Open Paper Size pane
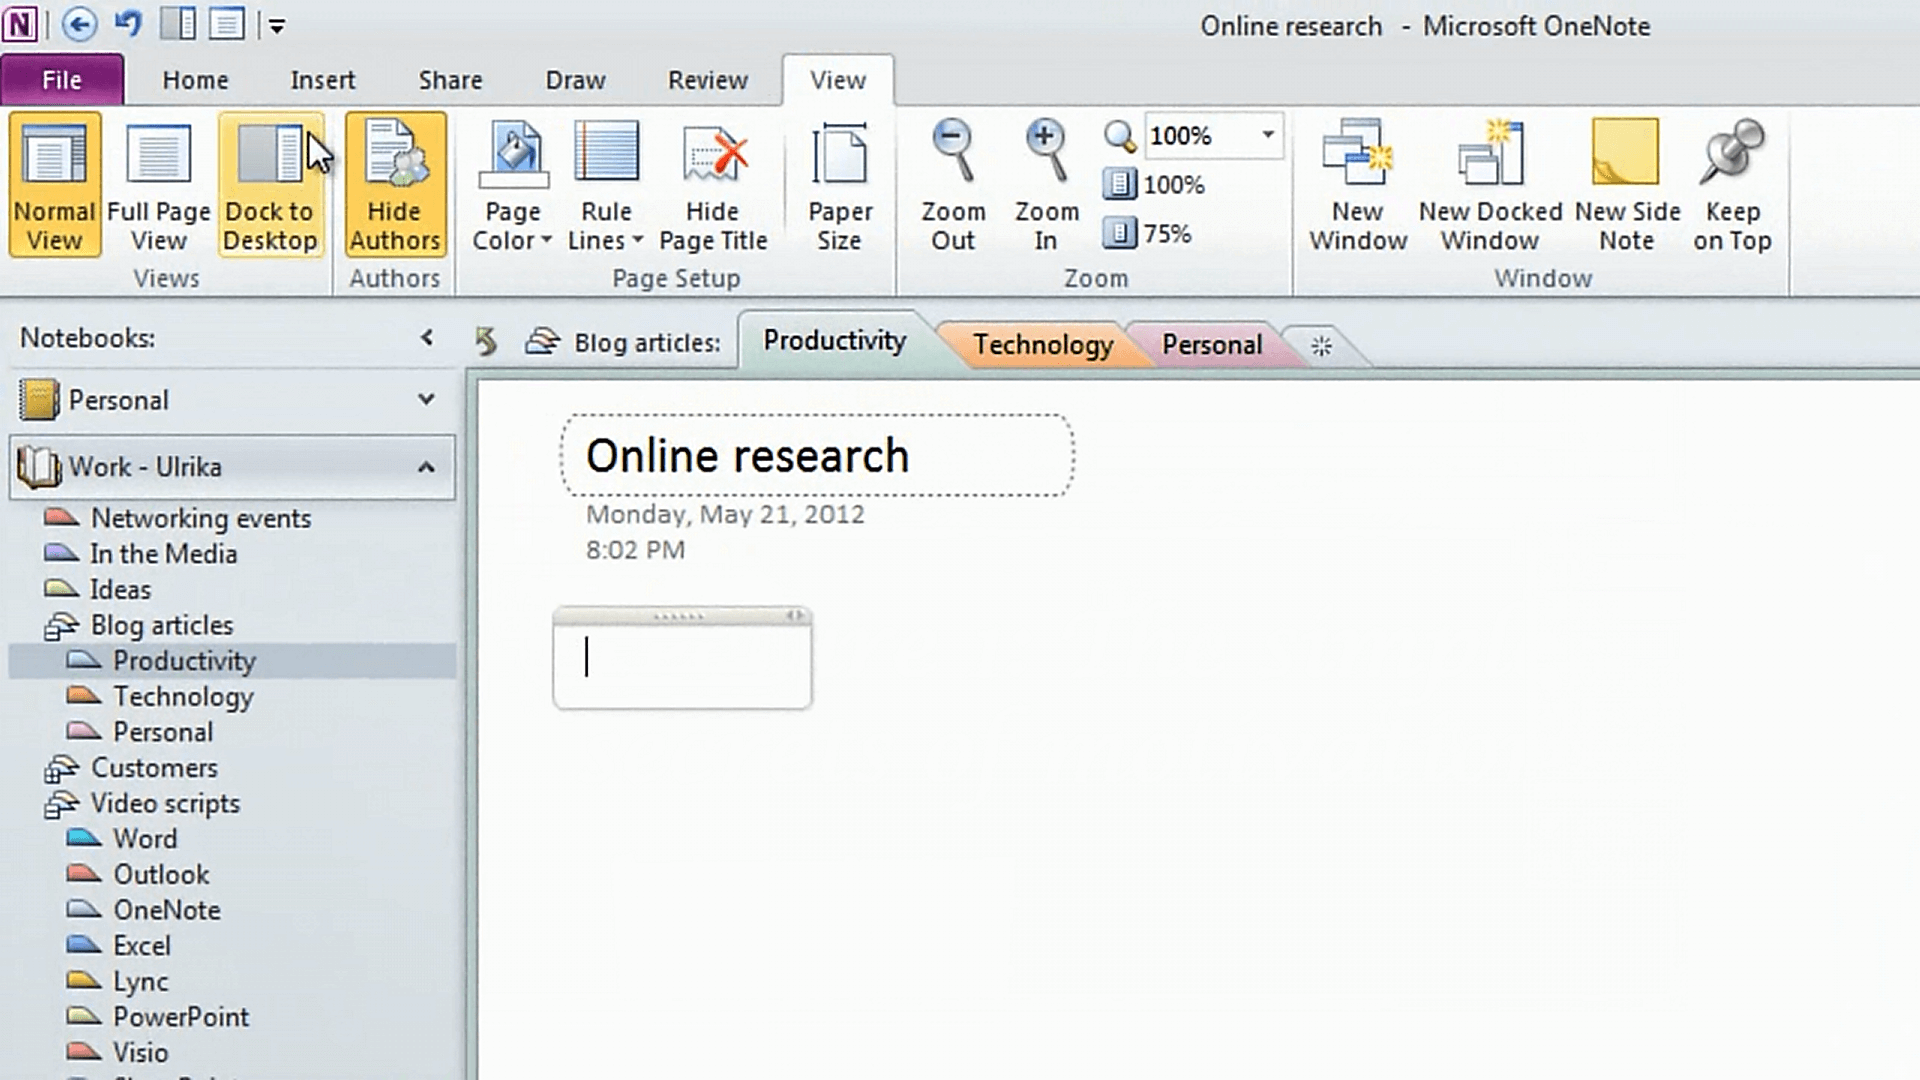1920x1080 pixels. (x=840, y=185)
